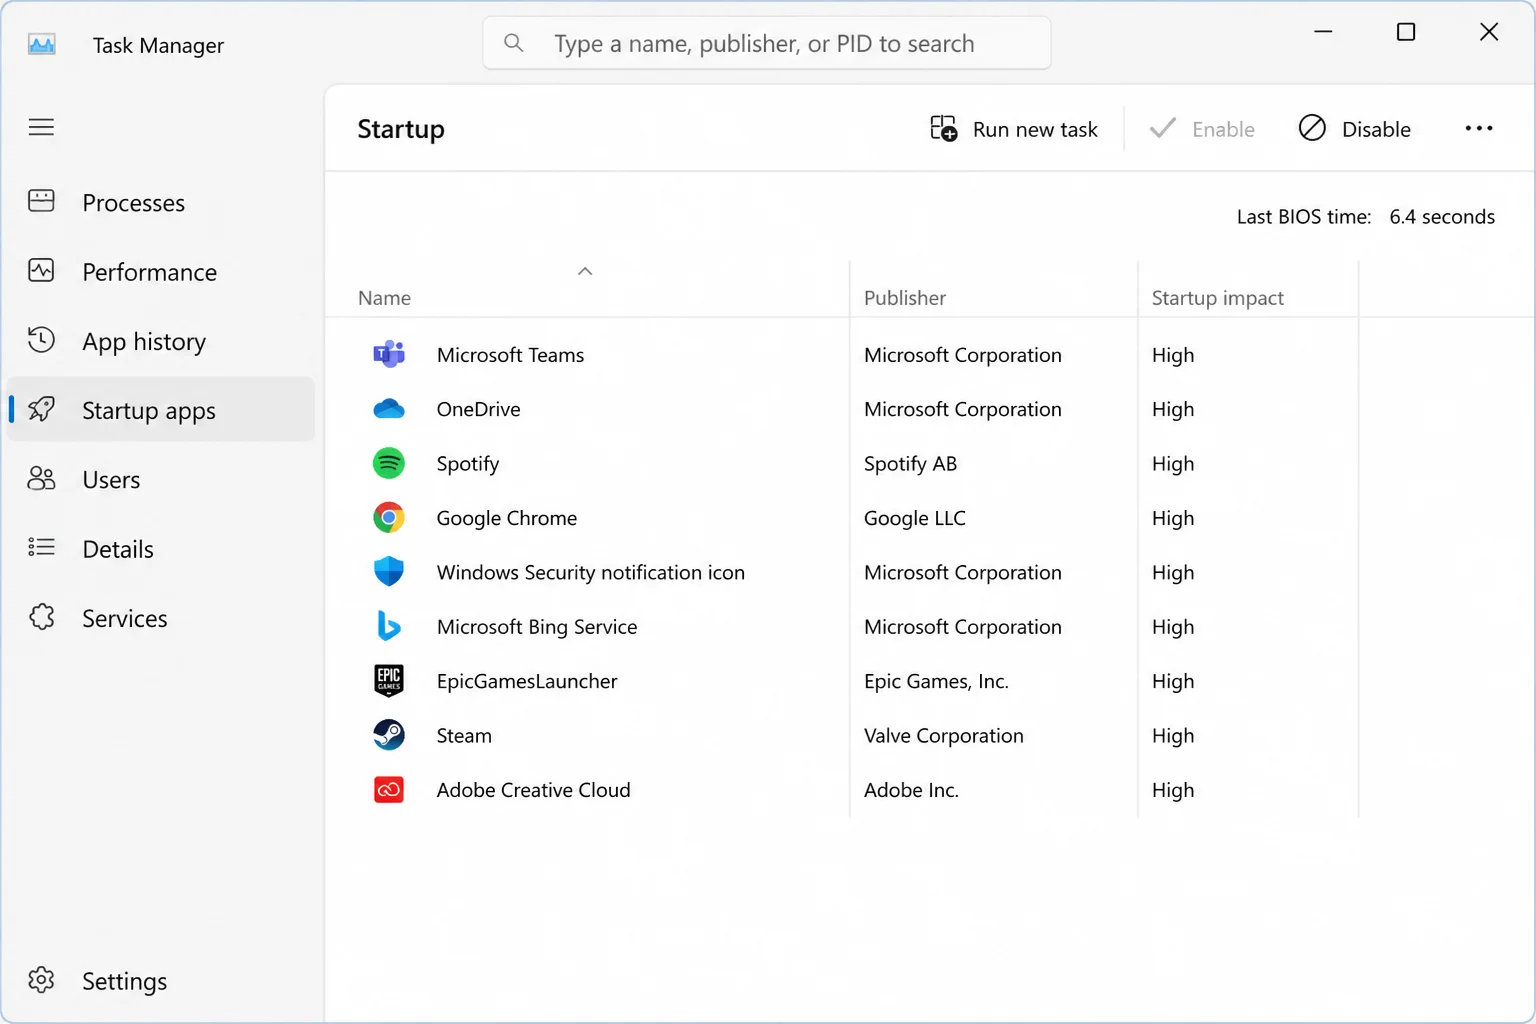Select the Microsoft Teams icon
Viewport: 1536px width, 1024px height.
pos(389,354)
